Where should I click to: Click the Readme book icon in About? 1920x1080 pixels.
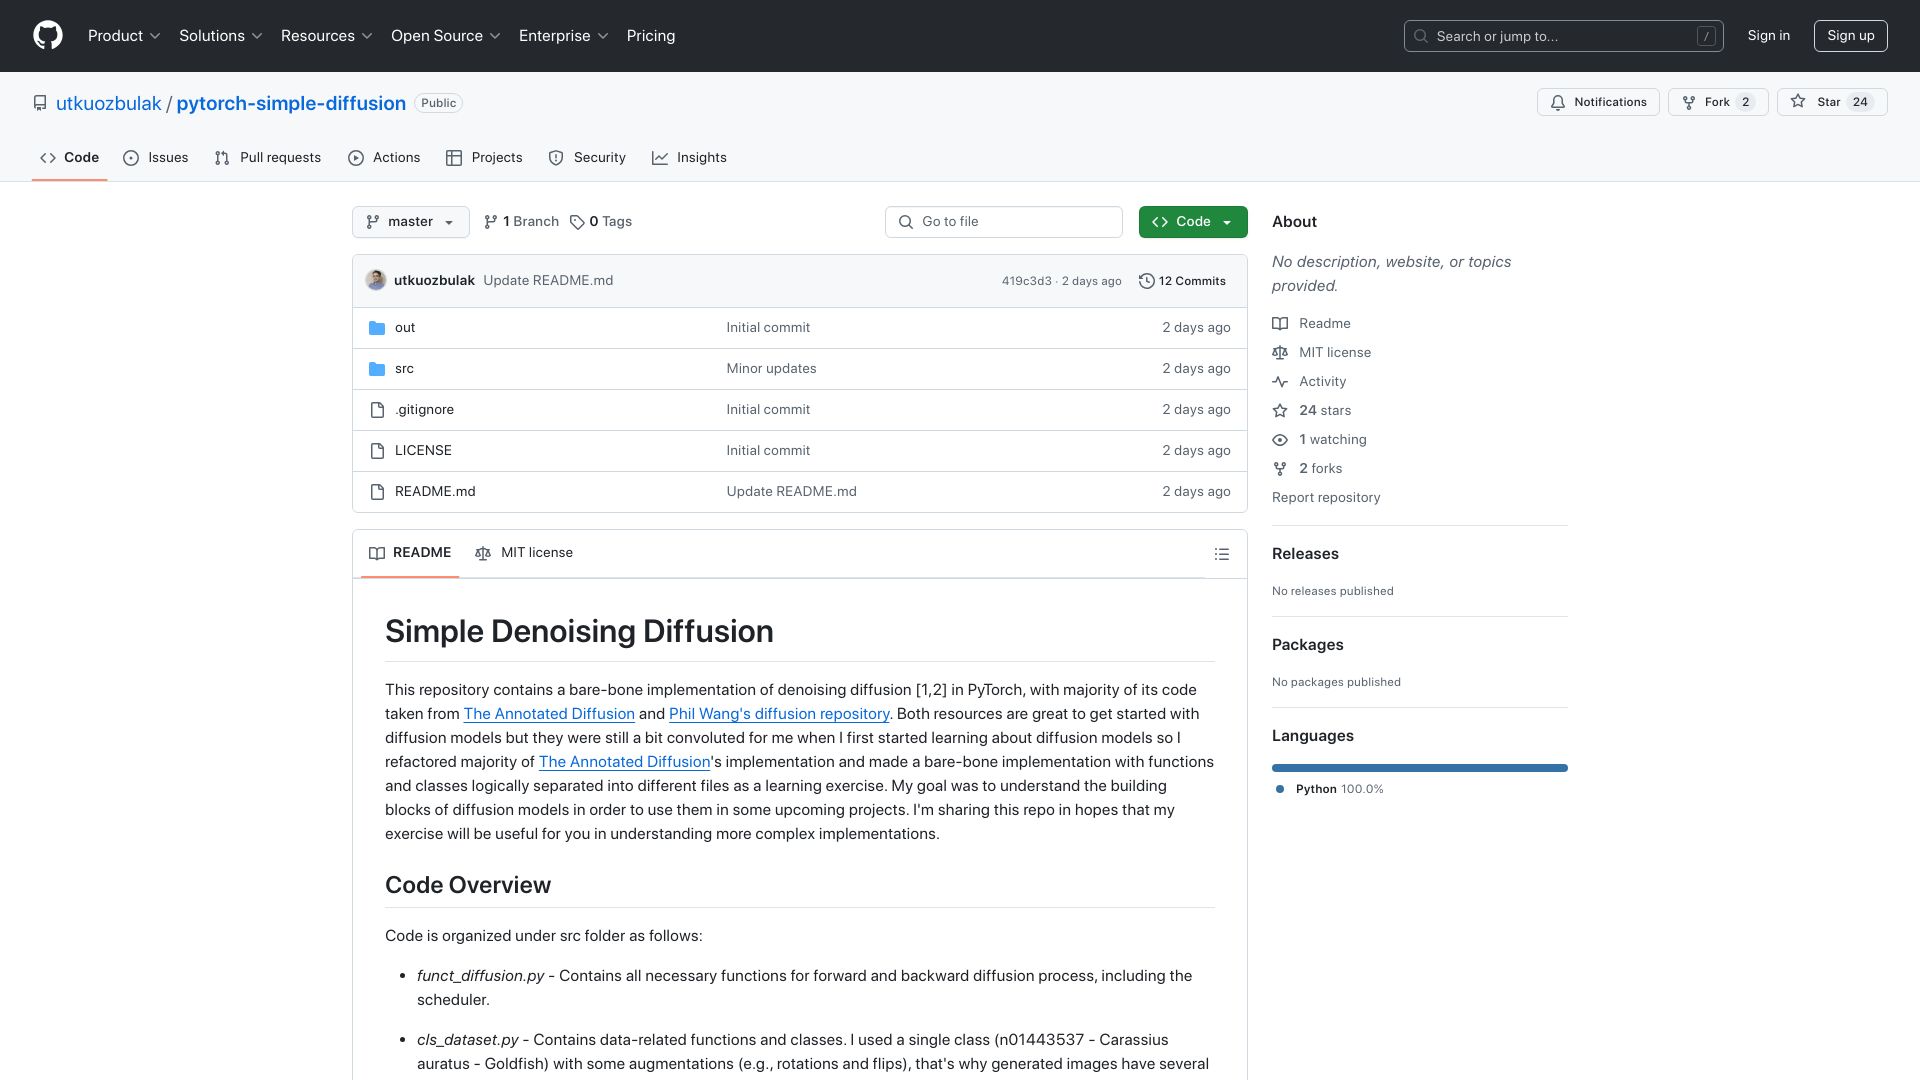[x=1280, y=324]
